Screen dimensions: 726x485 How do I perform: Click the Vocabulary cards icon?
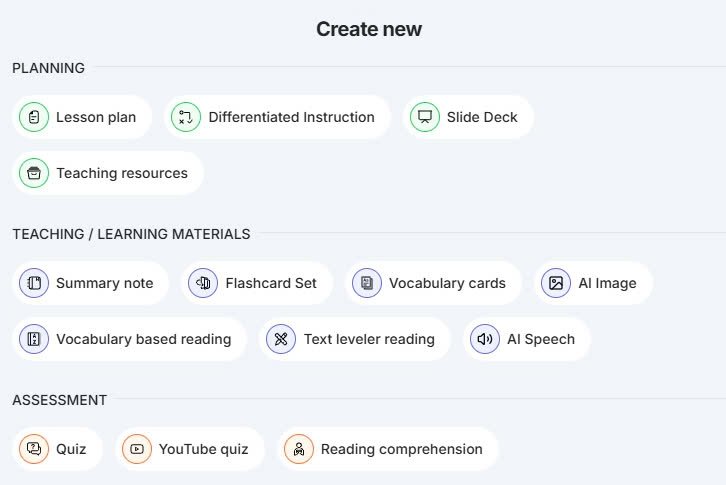(367, 283)
